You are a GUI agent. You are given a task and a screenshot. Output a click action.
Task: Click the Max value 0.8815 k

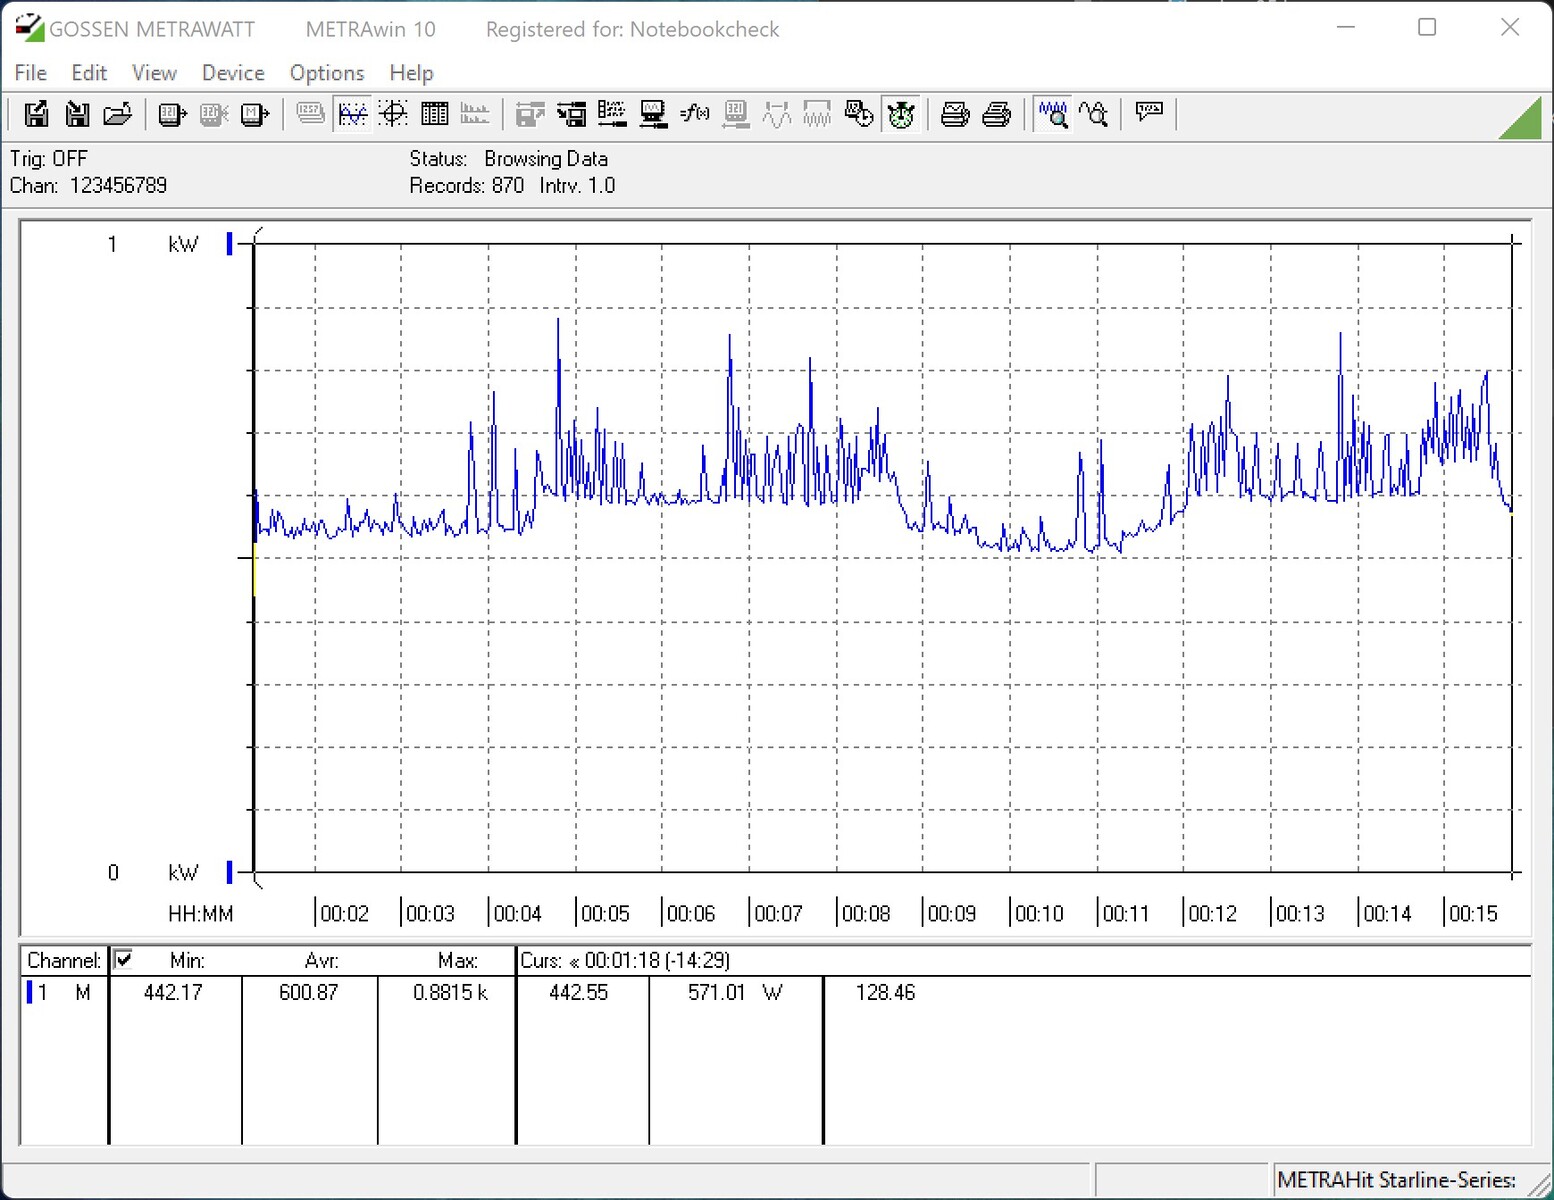(450, 993)
